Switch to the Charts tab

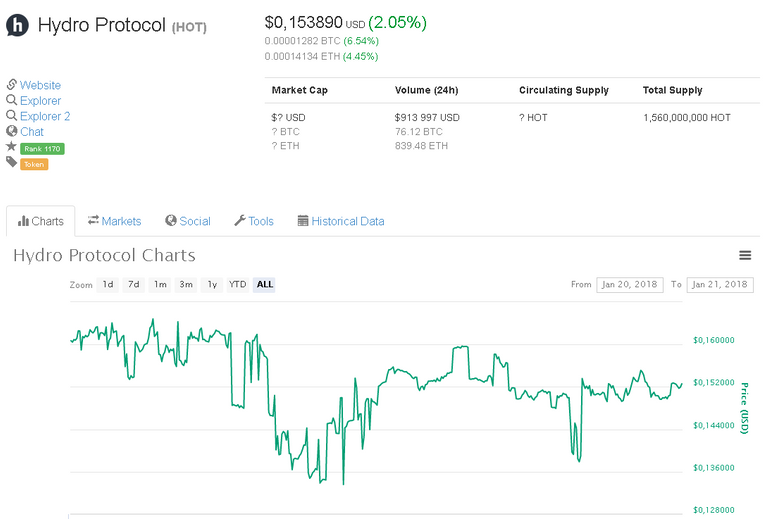point(41,221)
